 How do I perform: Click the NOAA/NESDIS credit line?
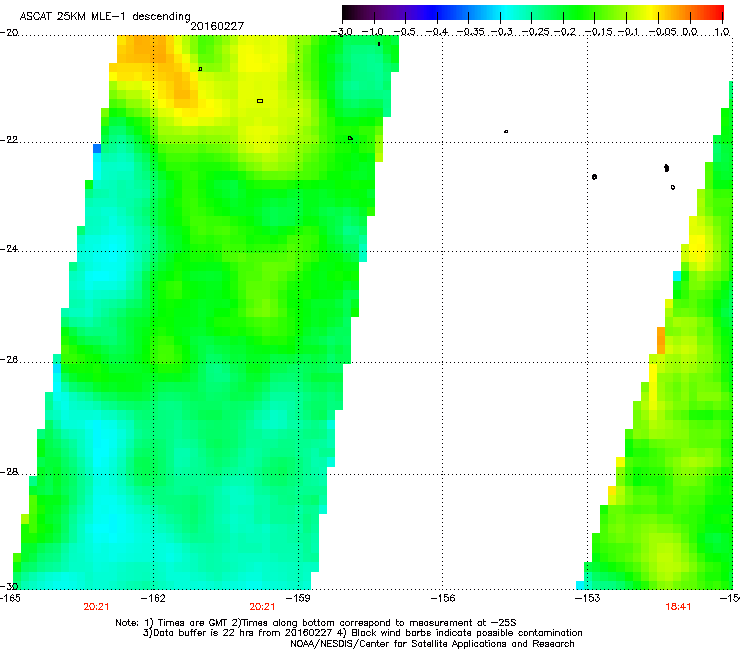coord(432,643)
